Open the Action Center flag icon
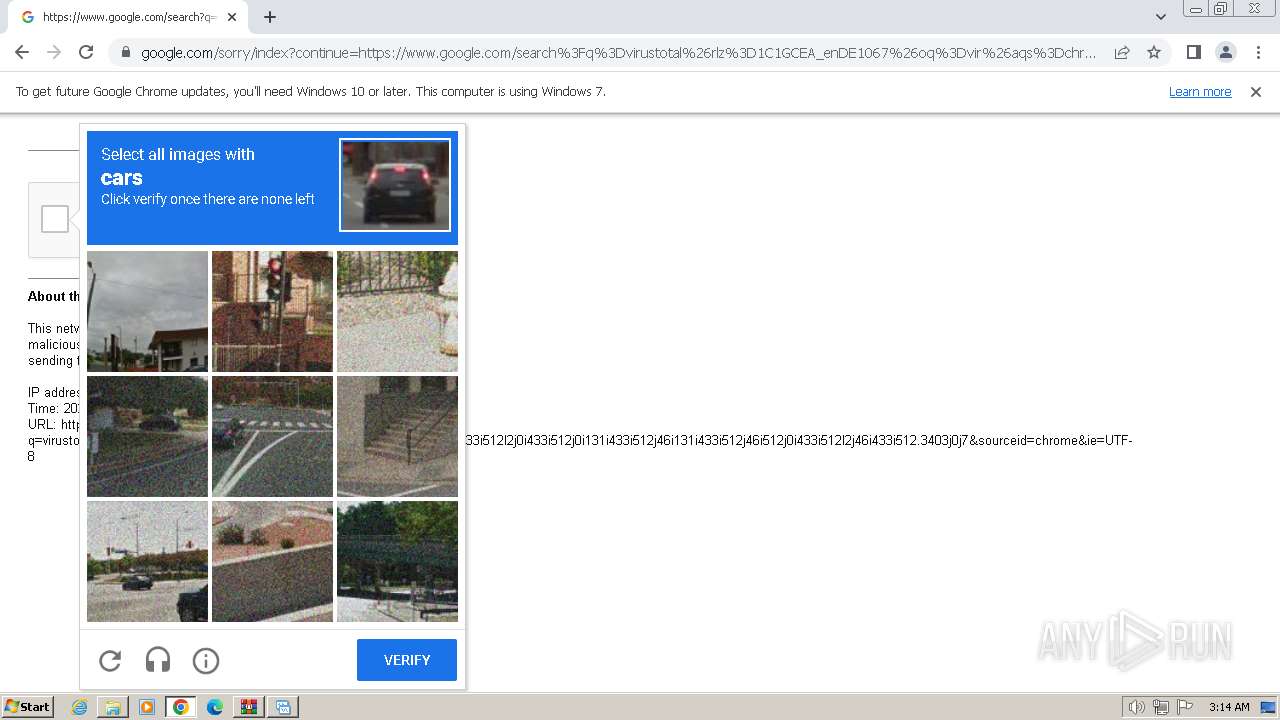The width and height of the screenshot is (1280, 720). pyautogui.click(x=1185, y=707)
